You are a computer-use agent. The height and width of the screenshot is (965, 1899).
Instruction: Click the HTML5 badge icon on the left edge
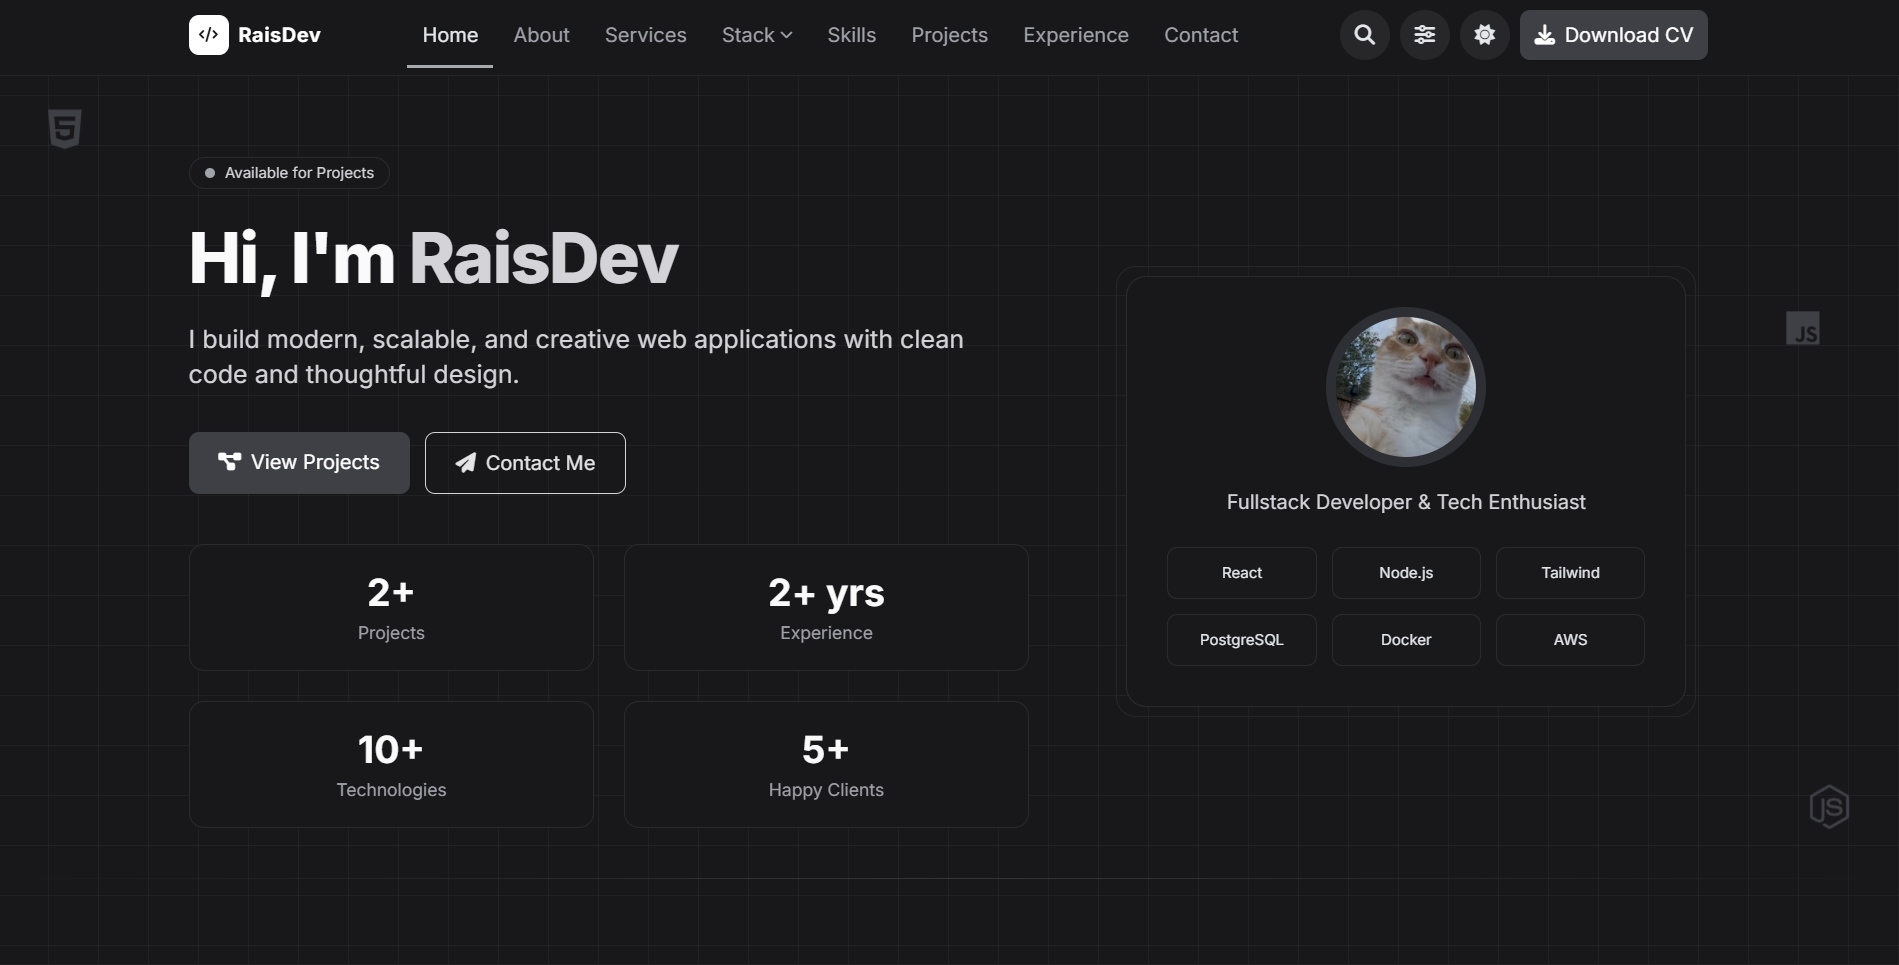(63, 128)
